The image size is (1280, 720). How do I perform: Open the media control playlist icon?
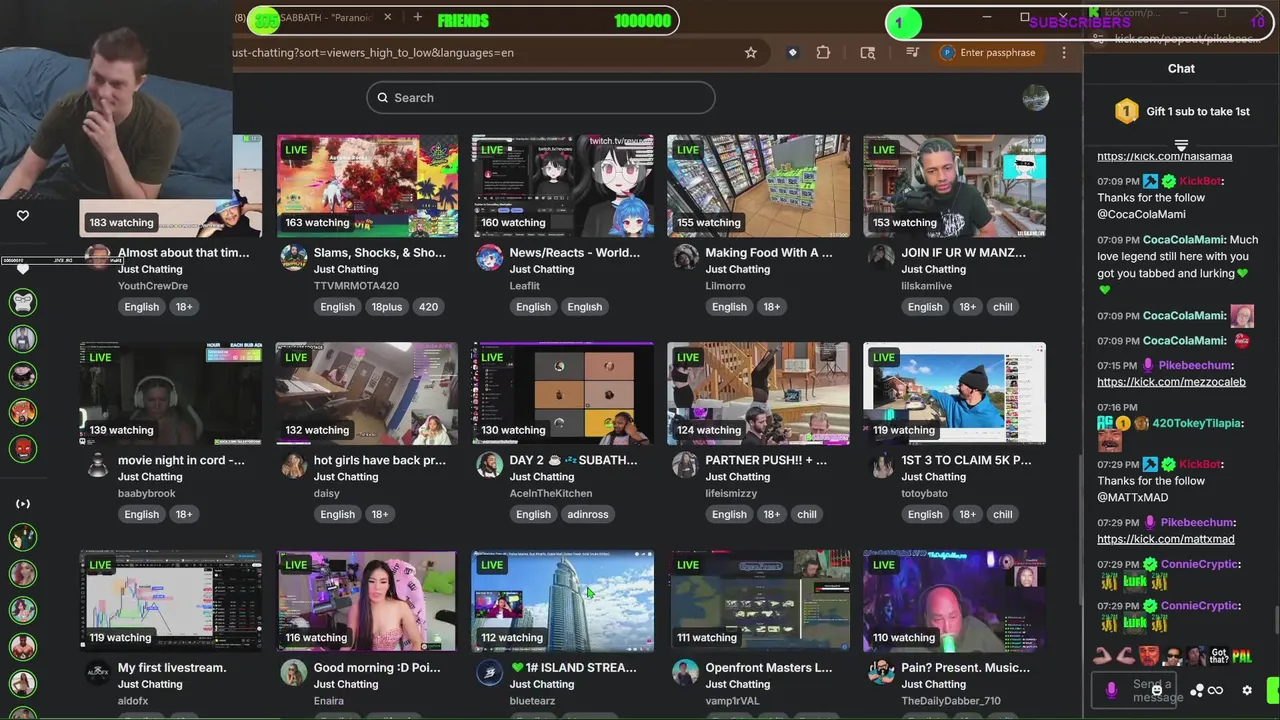pyautogui.click(x=912, y=53)
